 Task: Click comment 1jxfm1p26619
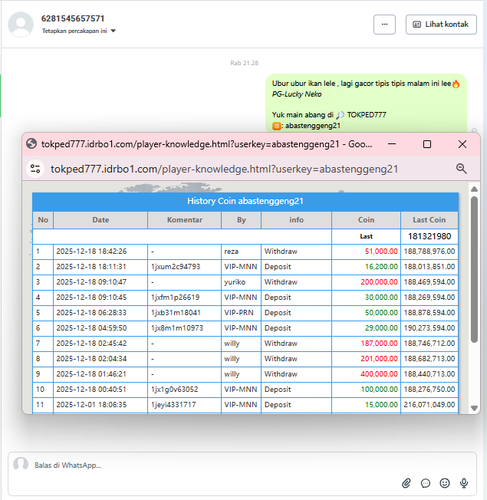175,297
